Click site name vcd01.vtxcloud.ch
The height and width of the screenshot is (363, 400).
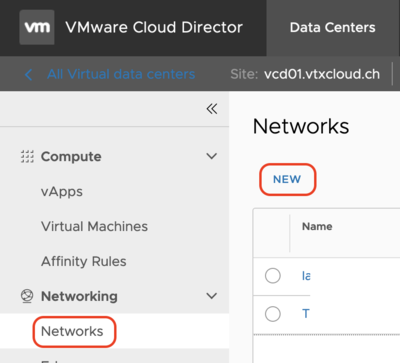click(x=322, y=74)
